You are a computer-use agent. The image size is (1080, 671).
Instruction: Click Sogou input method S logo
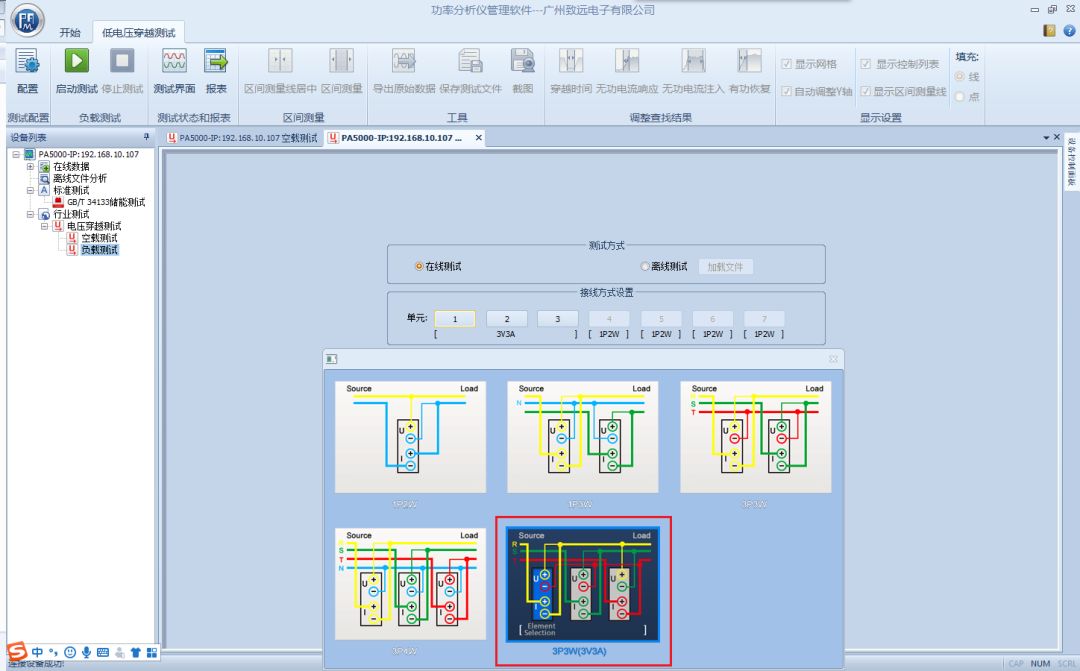(17, 651)
